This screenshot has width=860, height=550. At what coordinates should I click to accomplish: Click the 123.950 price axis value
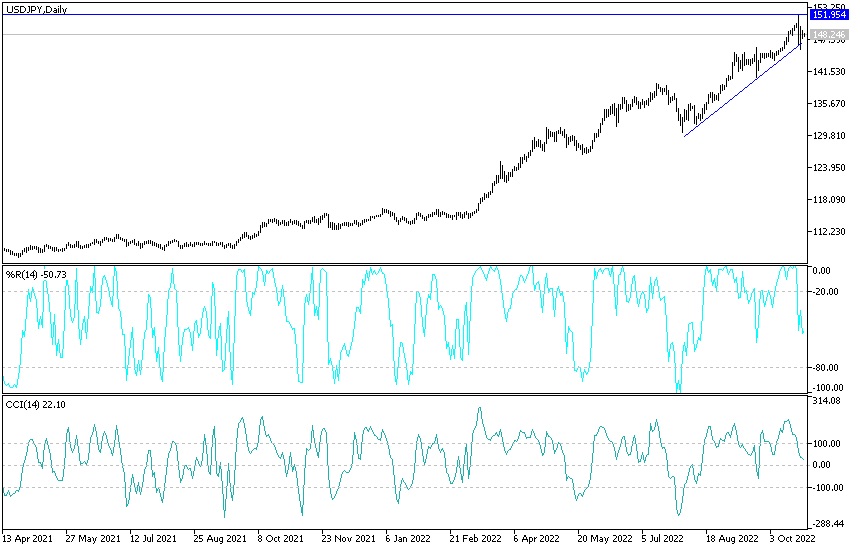[x=829, y=167]
